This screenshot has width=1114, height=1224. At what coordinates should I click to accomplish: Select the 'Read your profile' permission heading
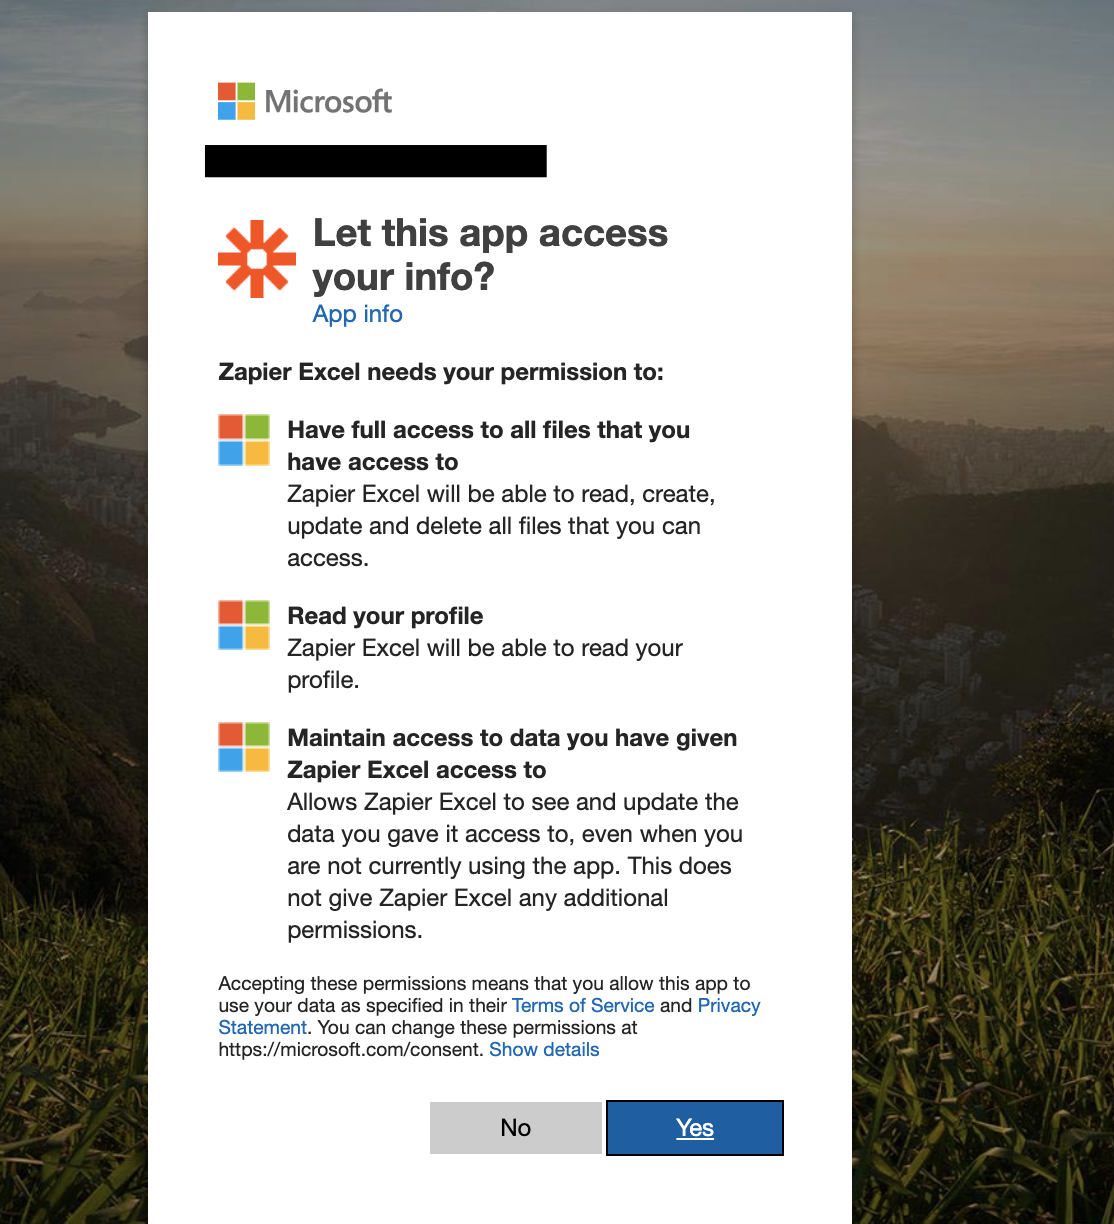(x=385, y=616)
